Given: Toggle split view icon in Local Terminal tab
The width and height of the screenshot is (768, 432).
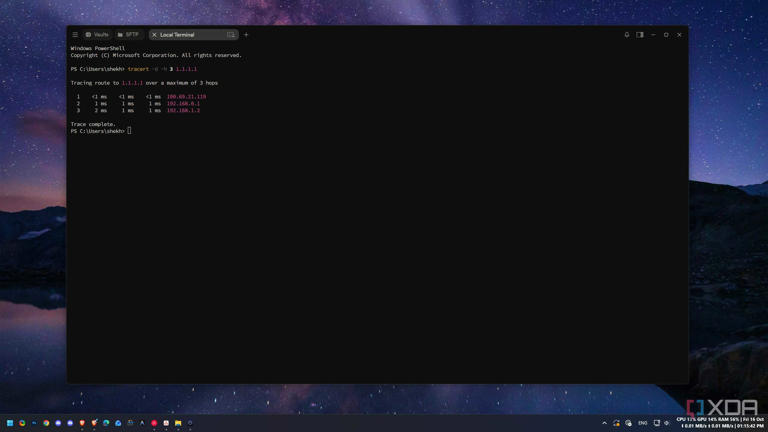Looking at the screenshot, I should (231, 35).
